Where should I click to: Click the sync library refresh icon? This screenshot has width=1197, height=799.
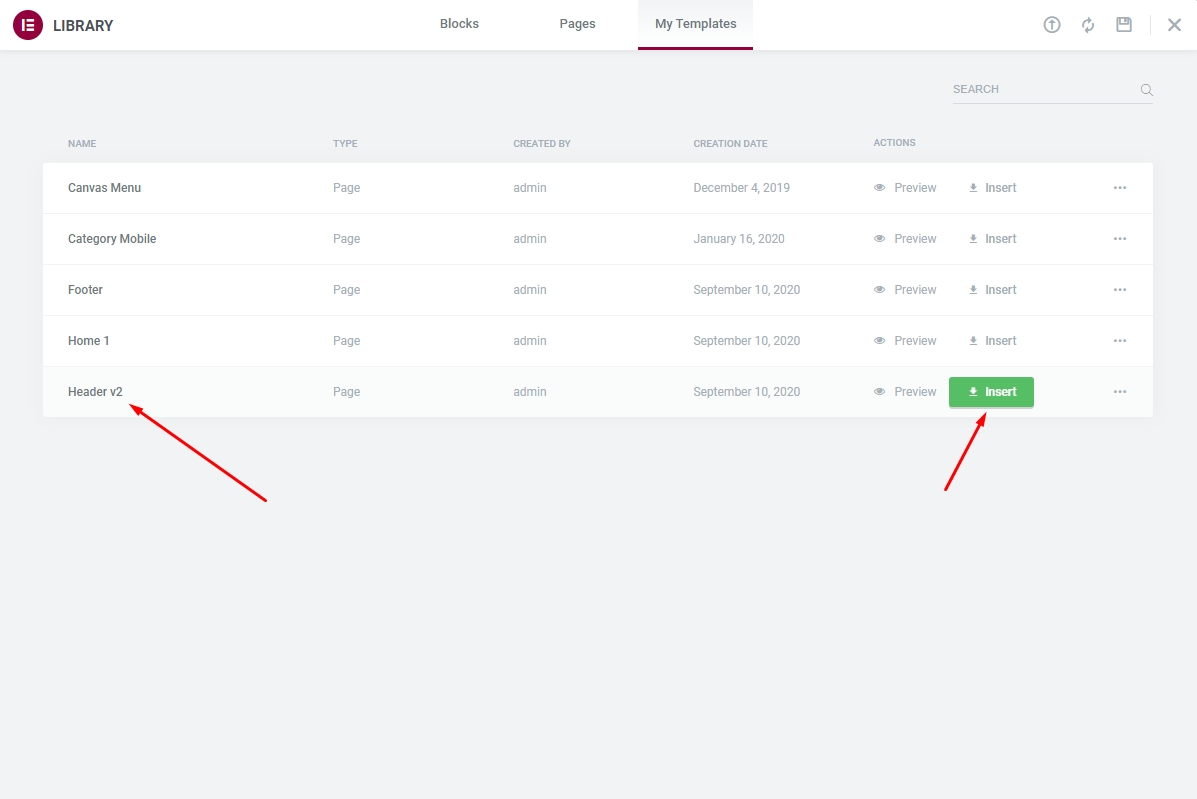[x=1088, y=25]
